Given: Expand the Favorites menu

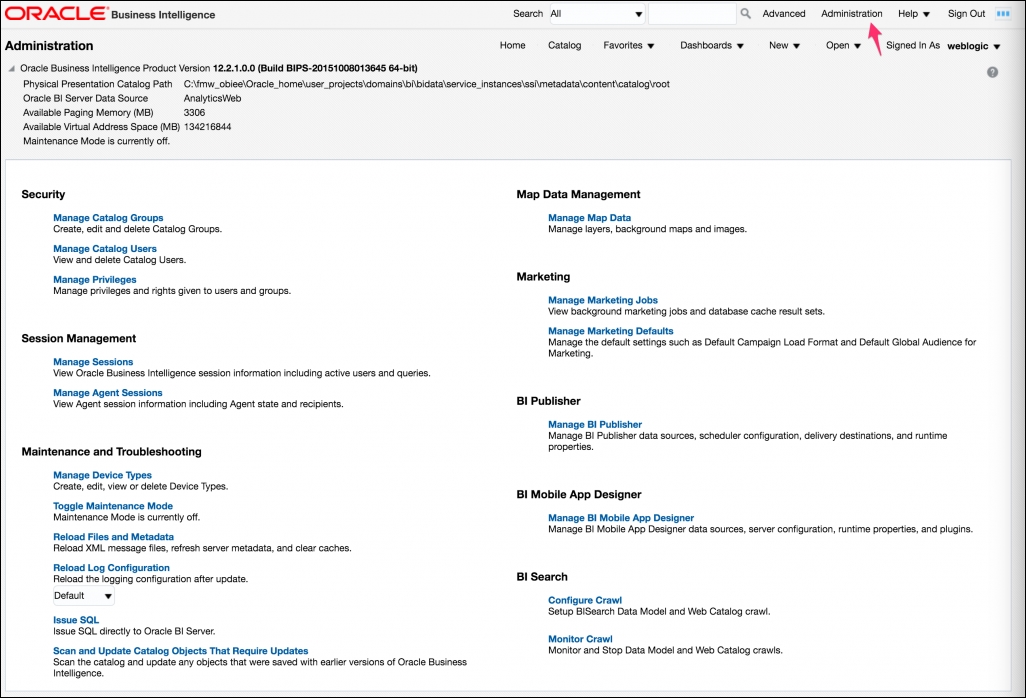Looking at the screenshot, I should coord(629,45).
